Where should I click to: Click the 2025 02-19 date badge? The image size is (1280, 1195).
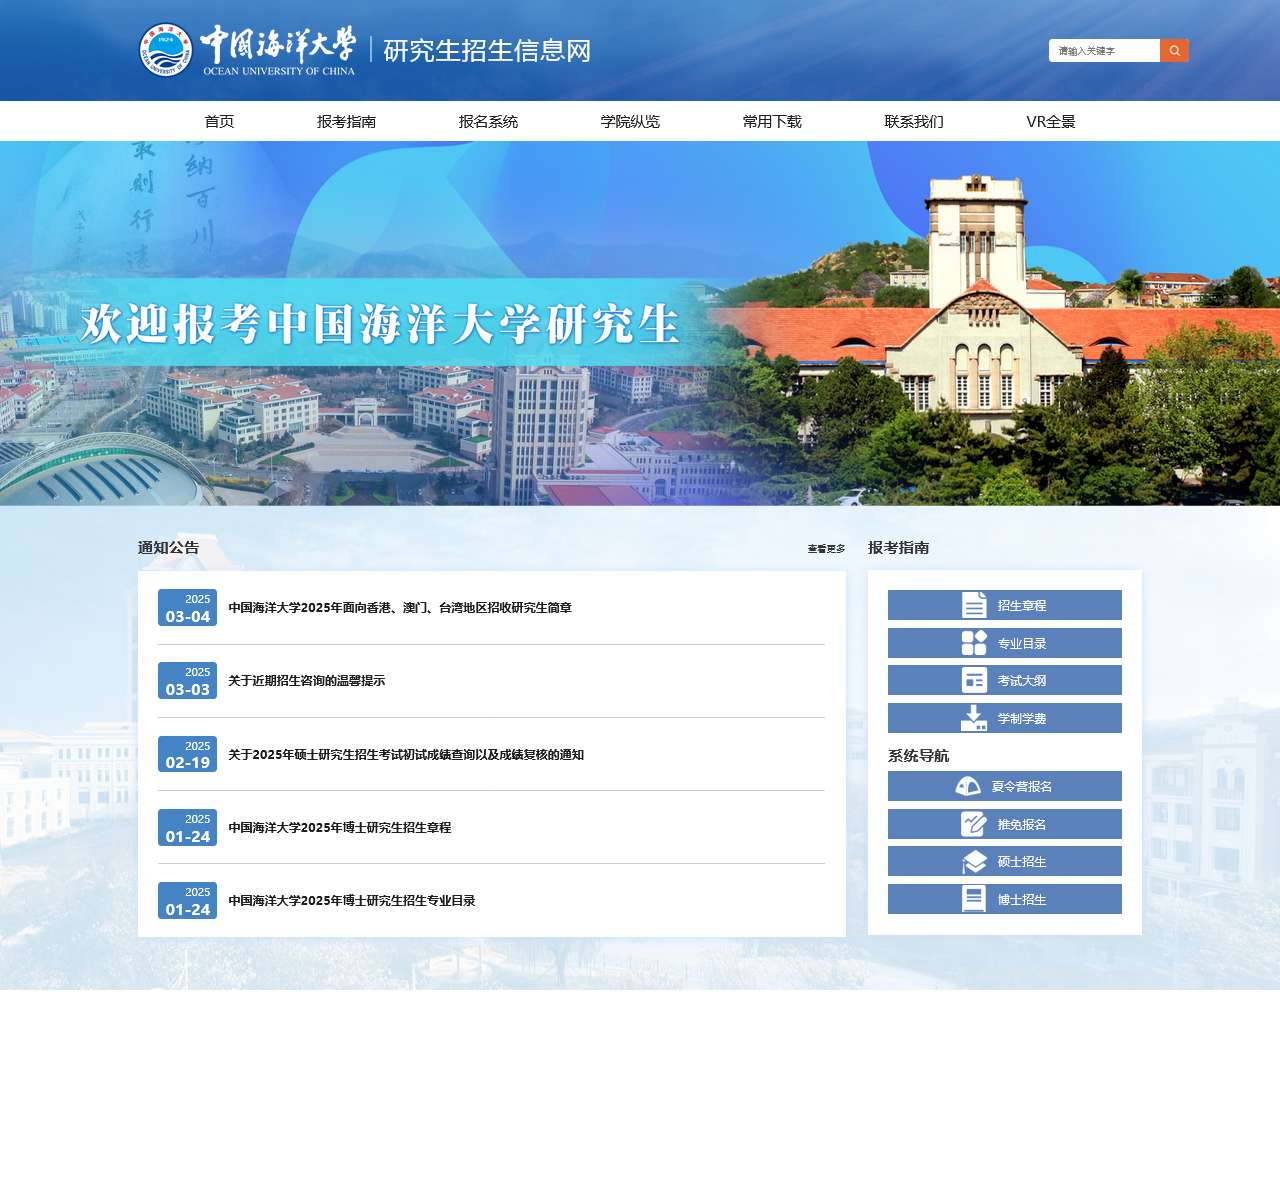point(187,755)
